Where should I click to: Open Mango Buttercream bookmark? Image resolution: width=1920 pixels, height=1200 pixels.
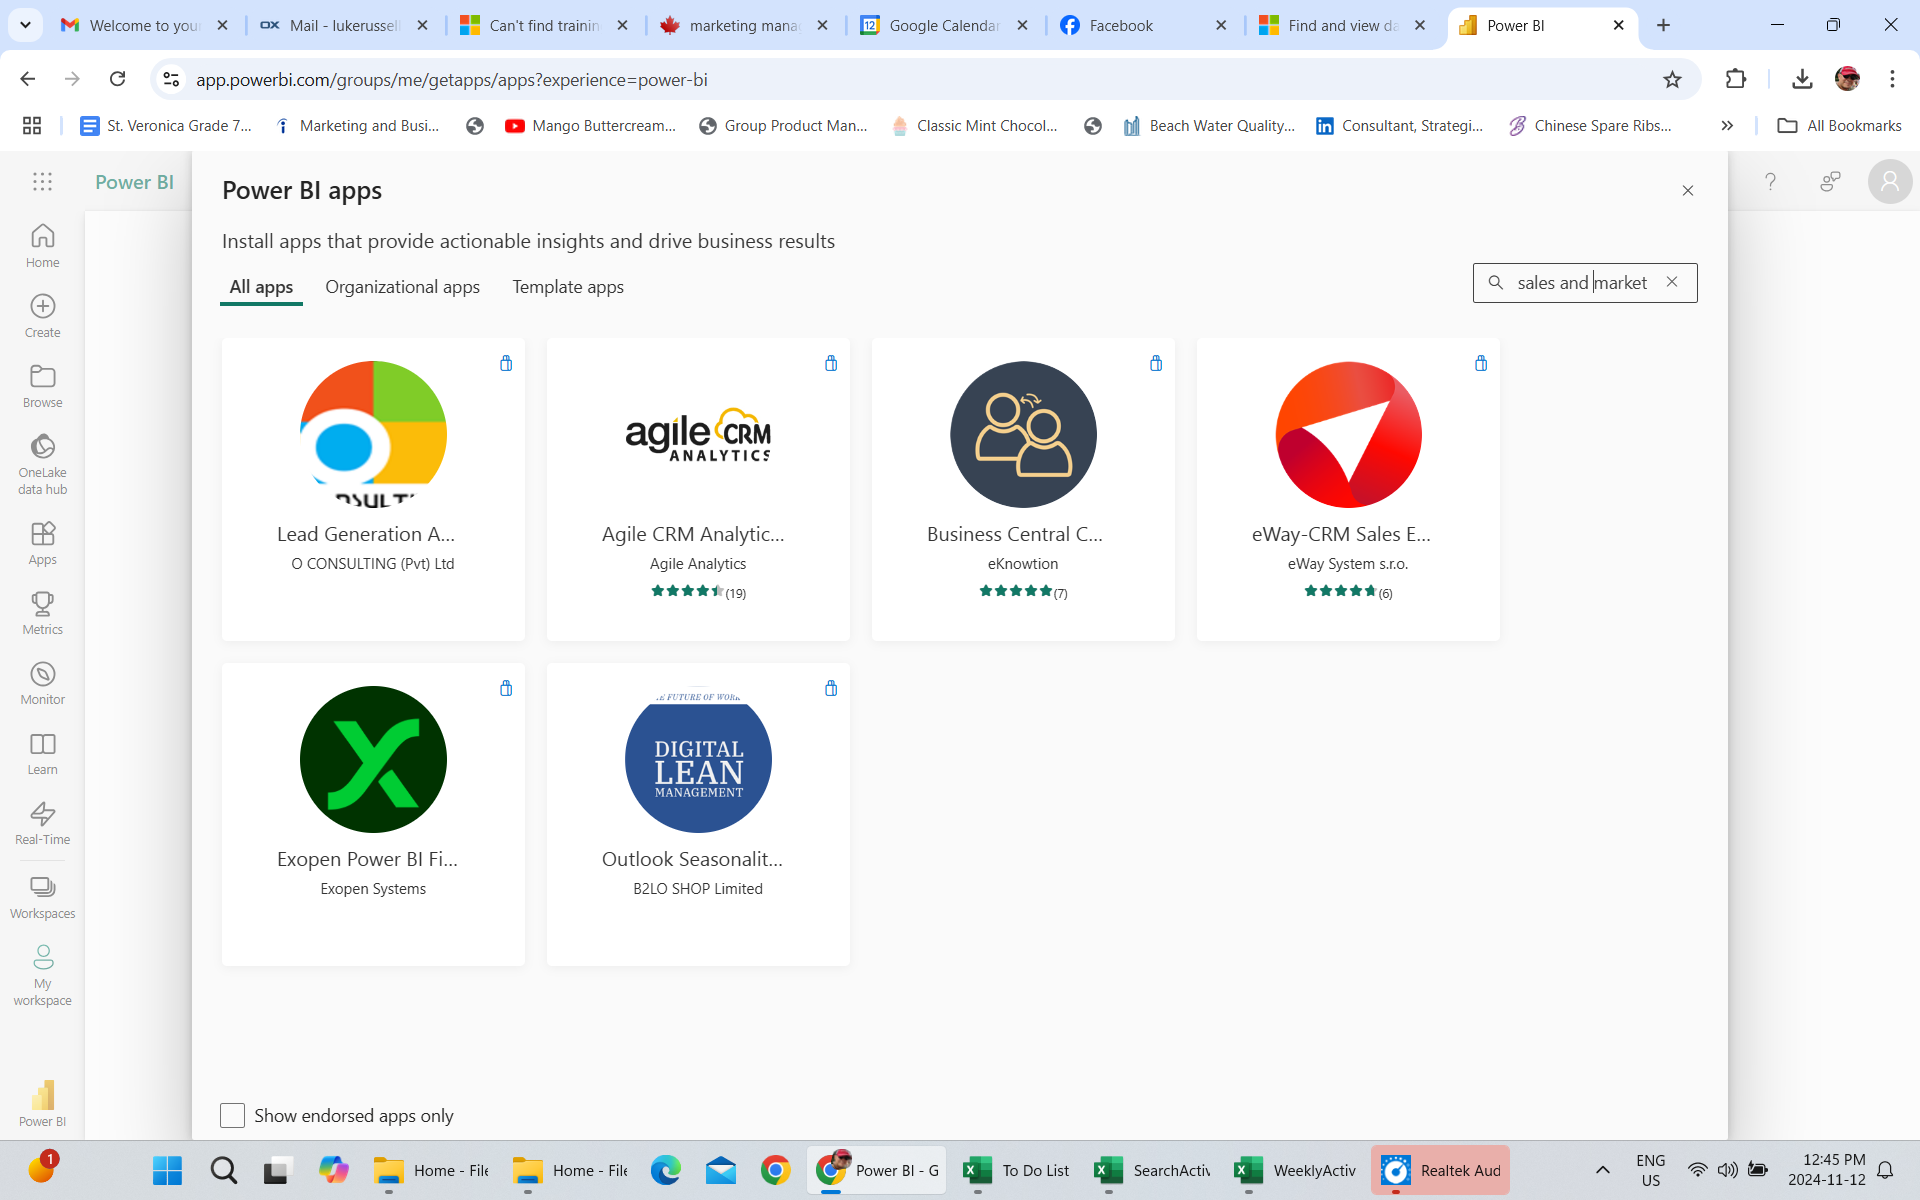point(590,125)
